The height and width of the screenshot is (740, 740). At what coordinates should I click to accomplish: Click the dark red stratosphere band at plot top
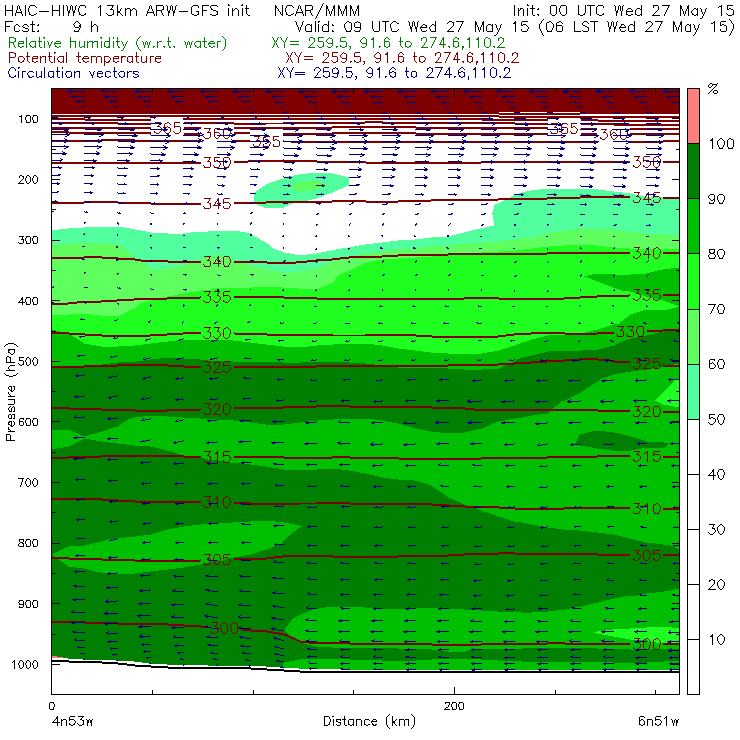click(365, 101)
